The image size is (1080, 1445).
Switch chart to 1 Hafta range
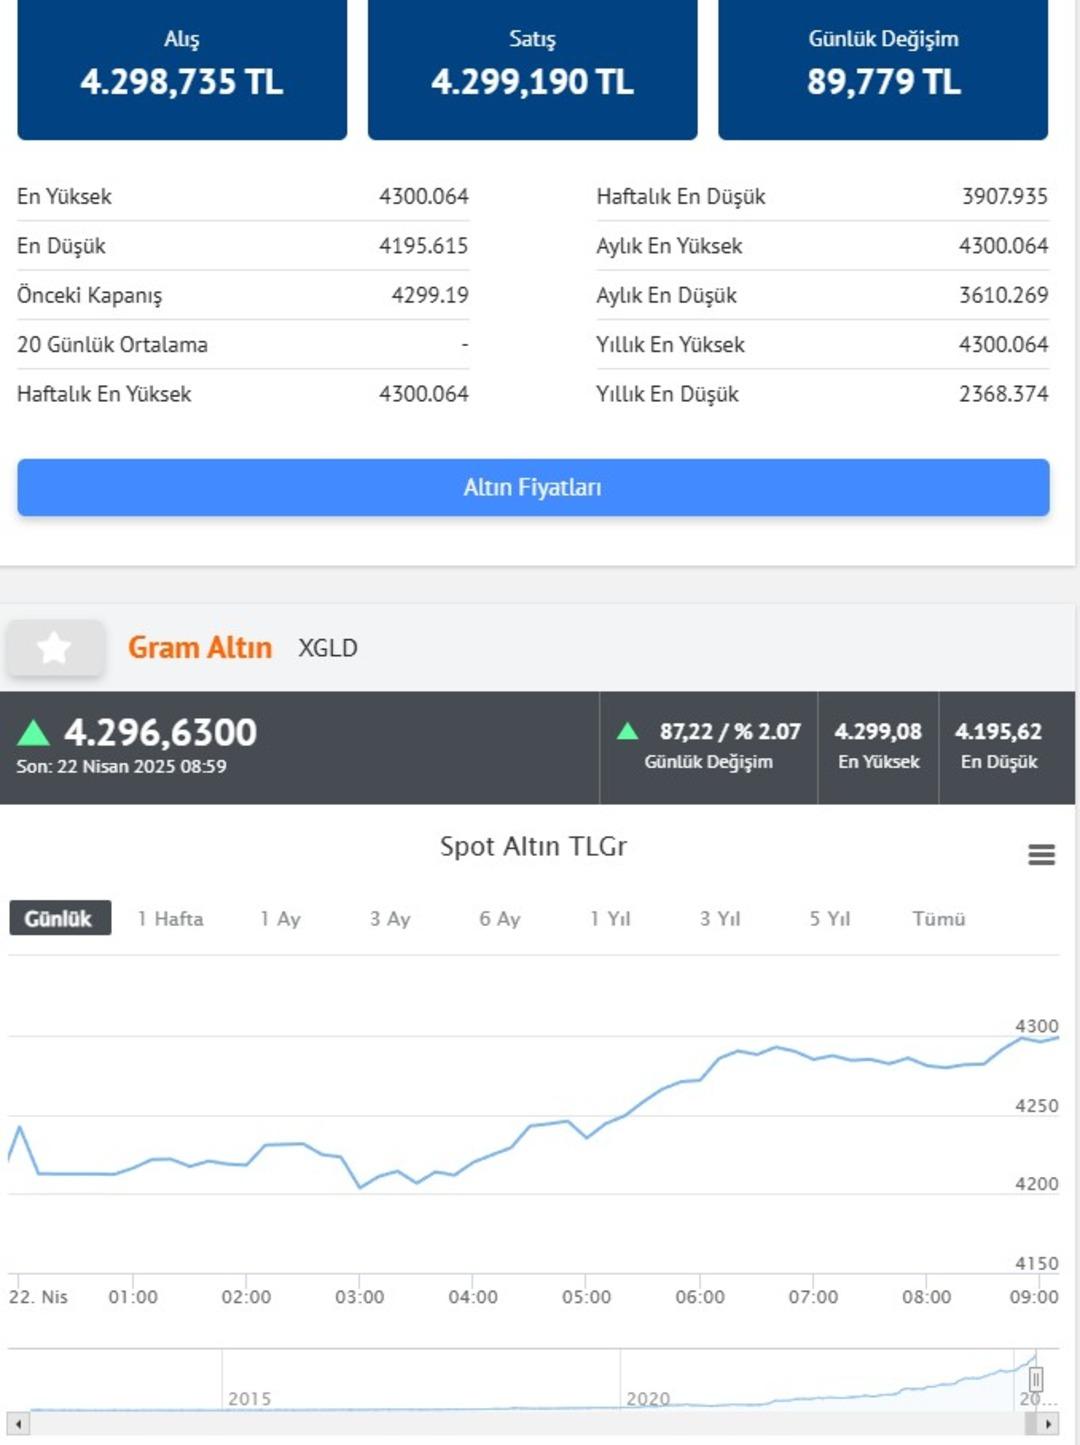click(170, 918)
